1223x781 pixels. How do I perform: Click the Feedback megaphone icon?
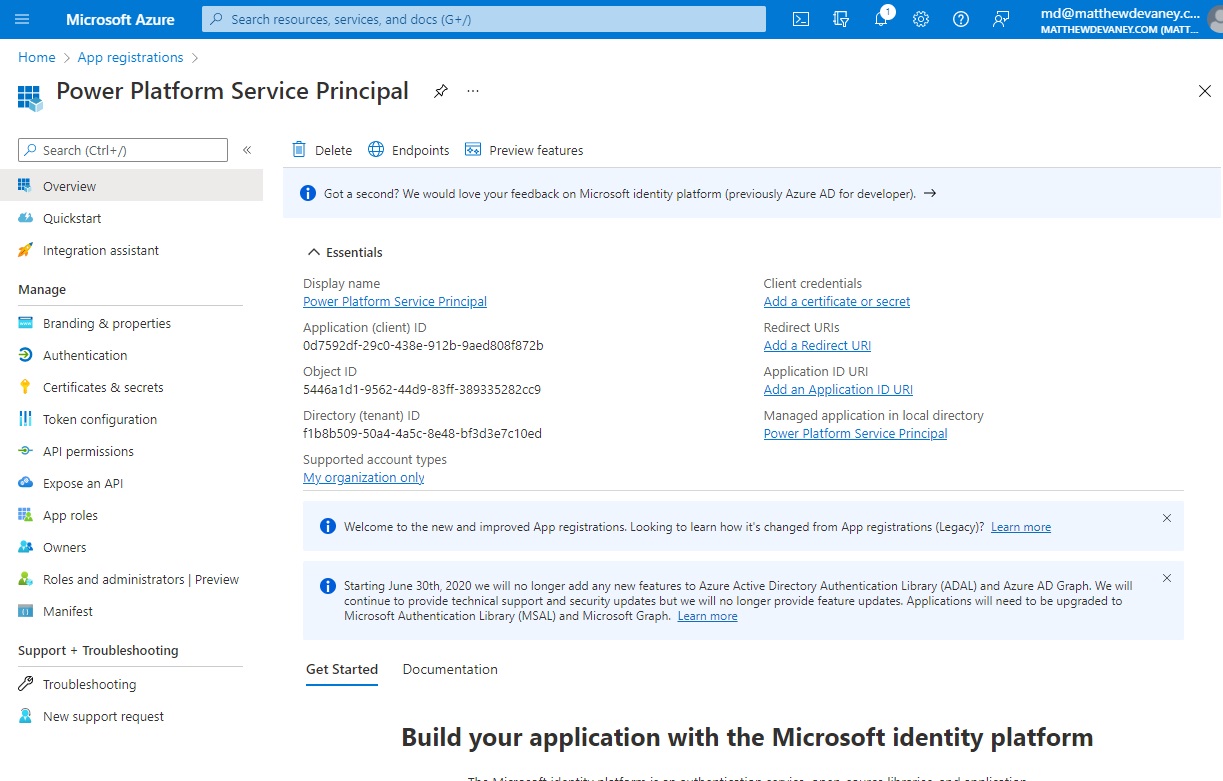pos(1000,18)
